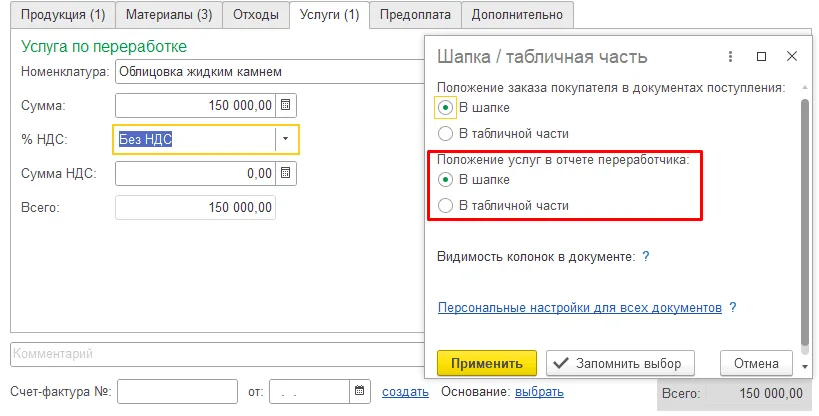This screenshot has width=819, height=416.
Task: Open calendar picker for invoice date
Action: pos(359,391)
